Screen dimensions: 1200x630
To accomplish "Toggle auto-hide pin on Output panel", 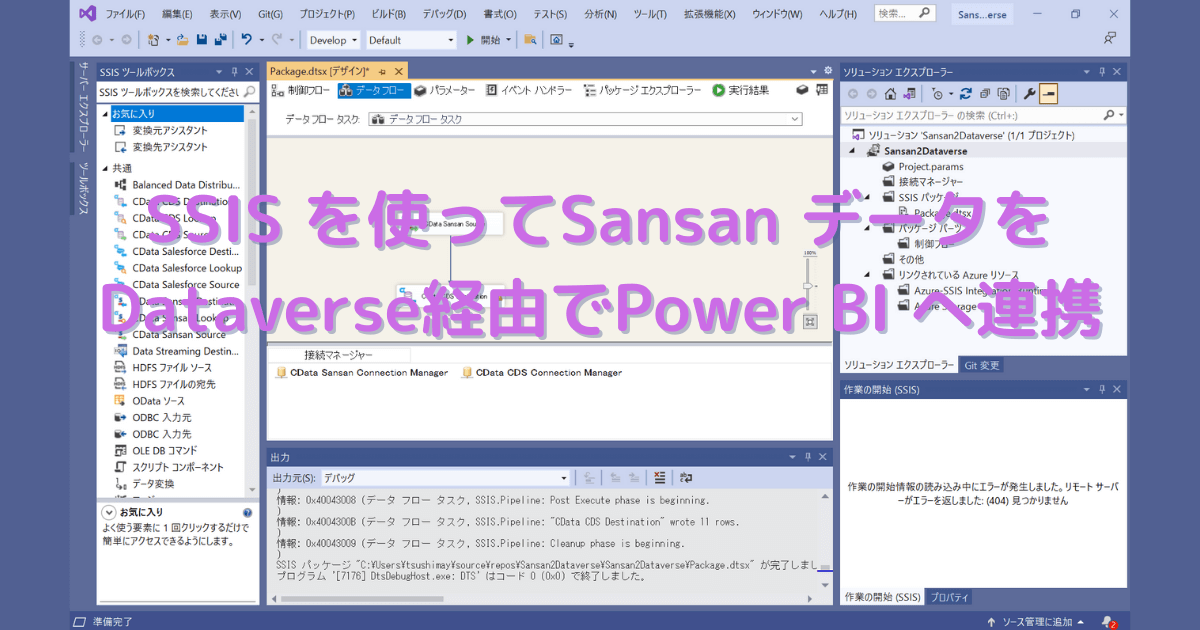I will (810, 456).
